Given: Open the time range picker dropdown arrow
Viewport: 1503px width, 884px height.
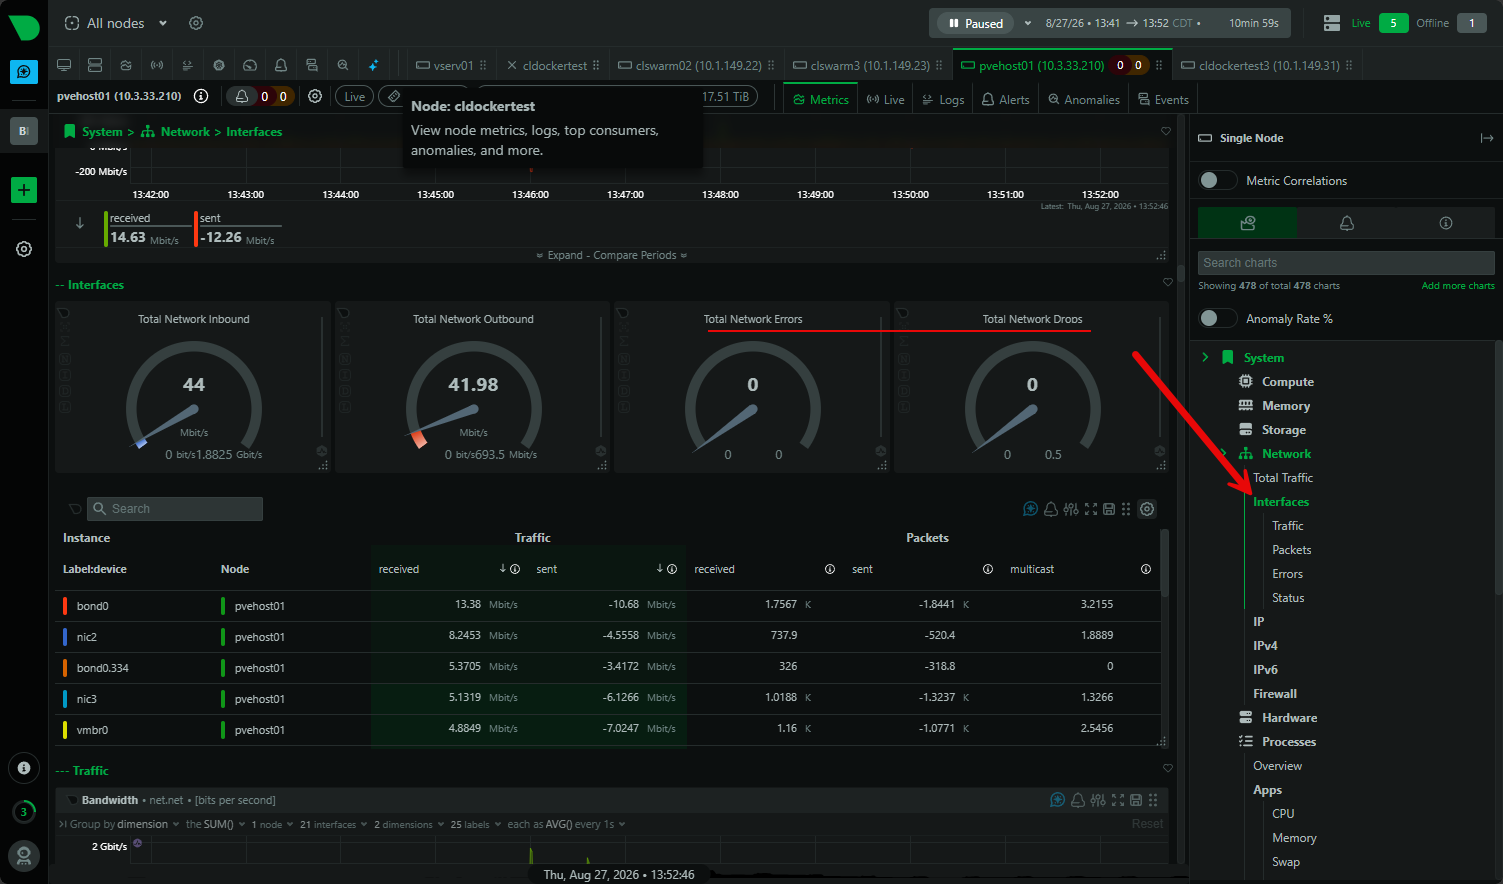Looking at the screenshot, I should (1027, 23).
